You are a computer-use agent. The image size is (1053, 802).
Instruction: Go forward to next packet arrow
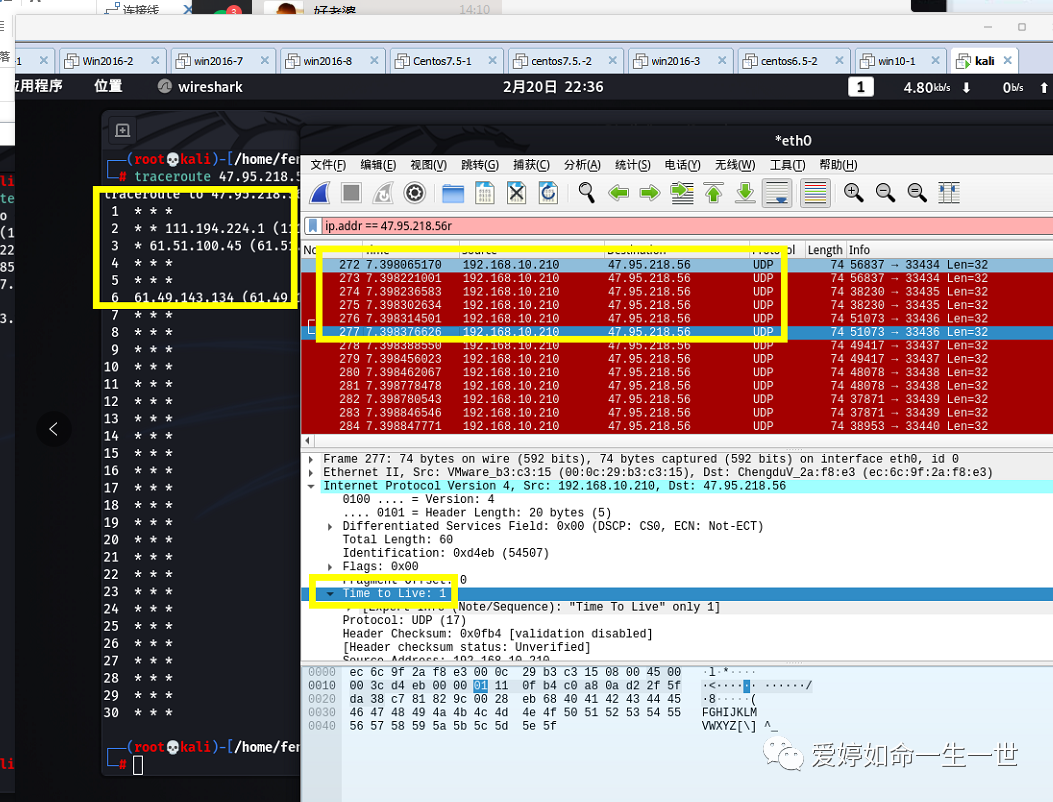tap(650, 193)
